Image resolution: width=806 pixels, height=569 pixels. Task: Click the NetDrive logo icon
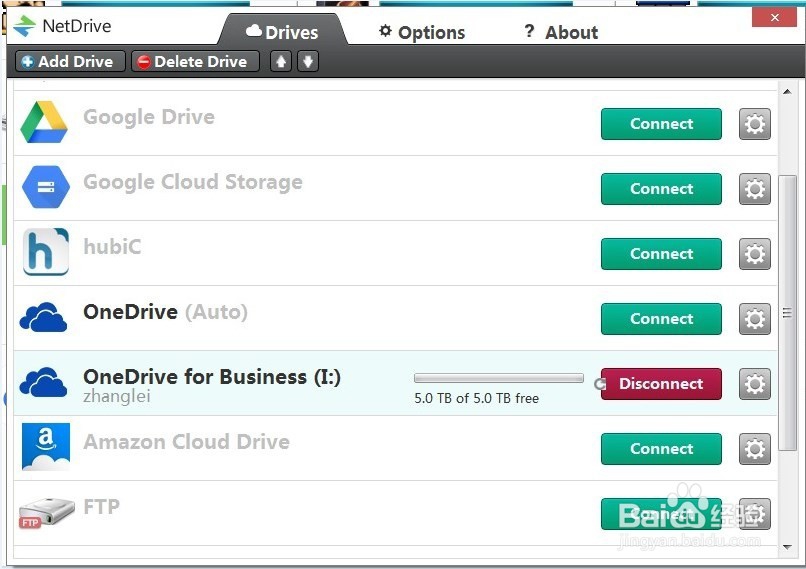click(24, 26)
